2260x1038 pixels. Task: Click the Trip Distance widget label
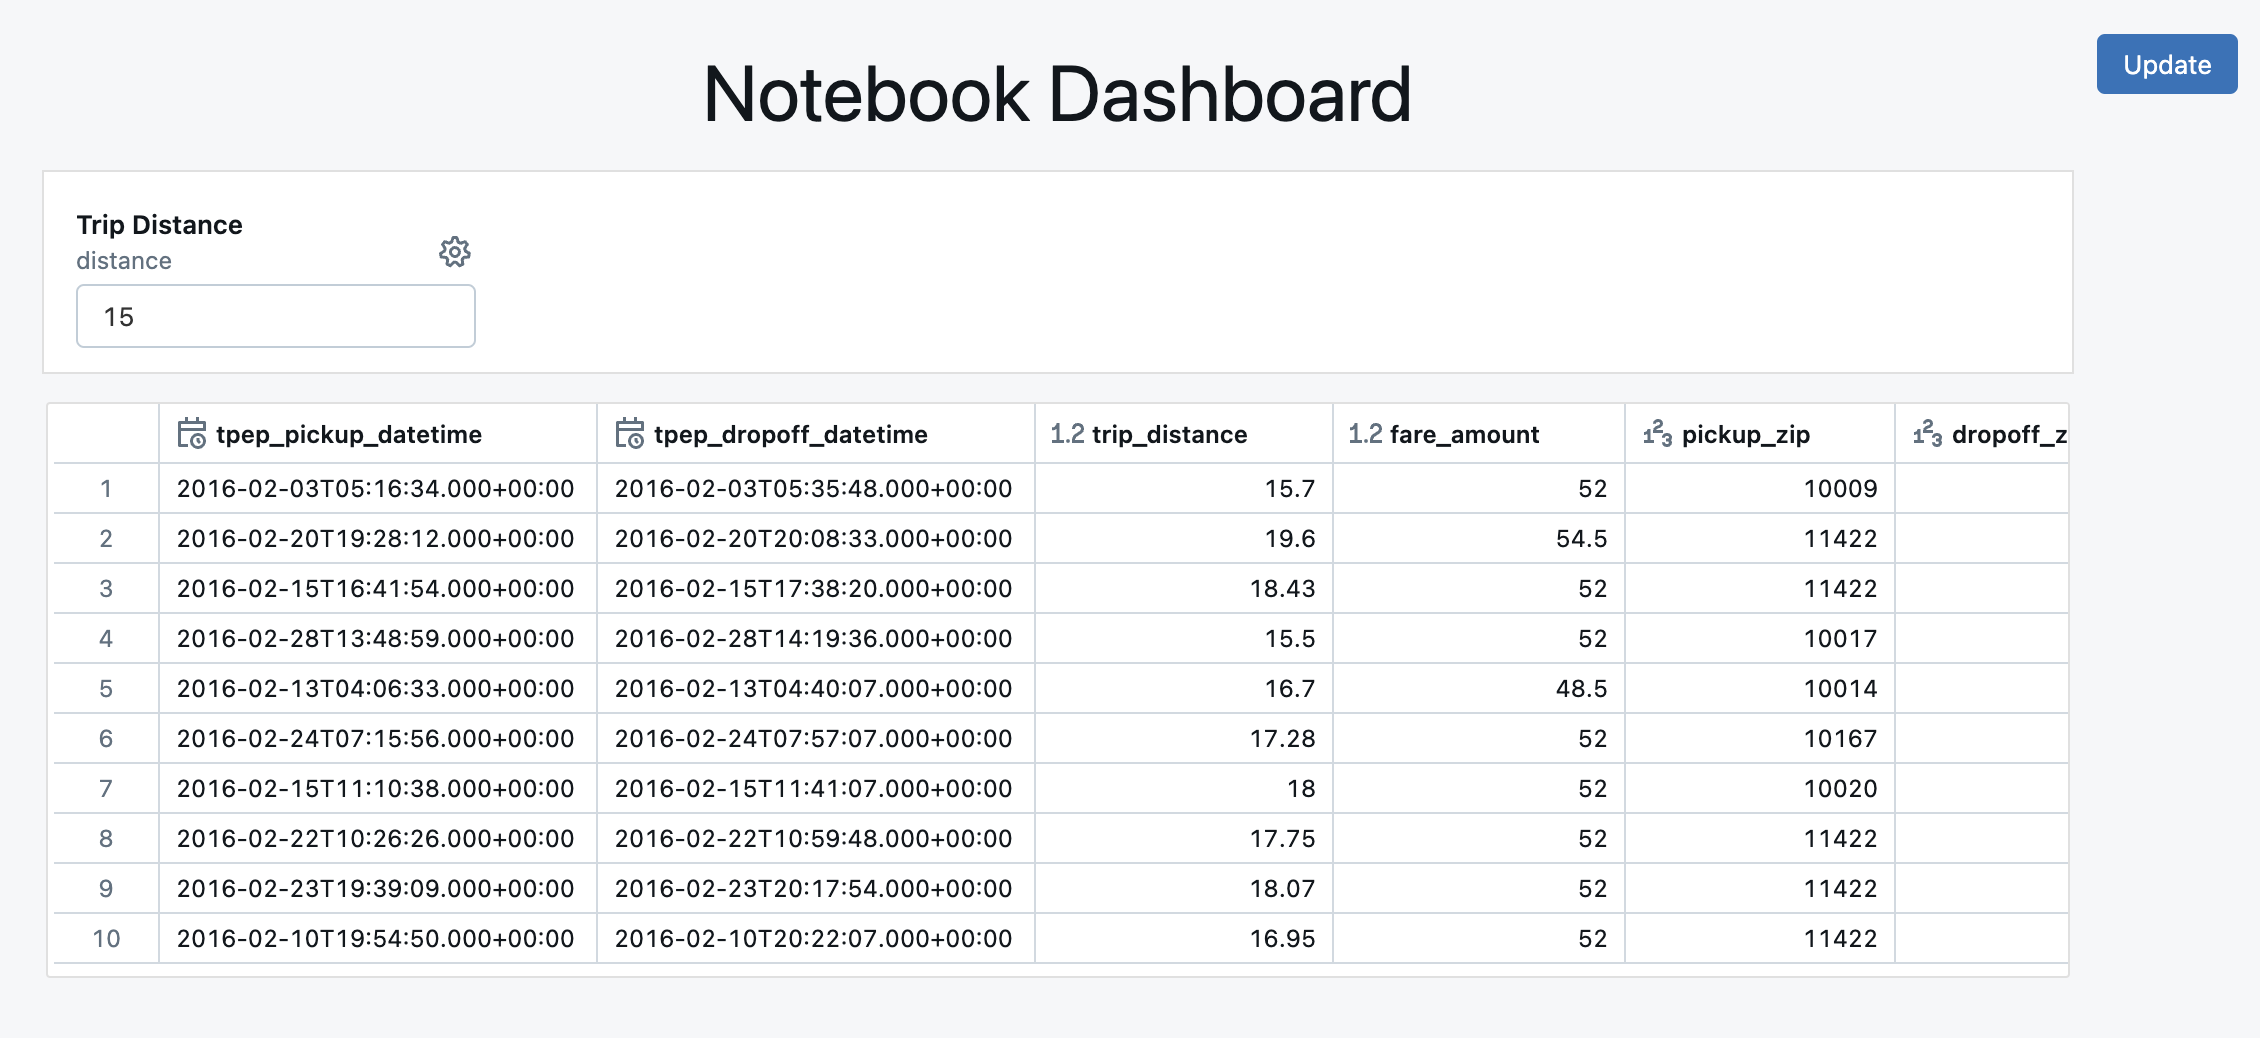pos(158,224)
